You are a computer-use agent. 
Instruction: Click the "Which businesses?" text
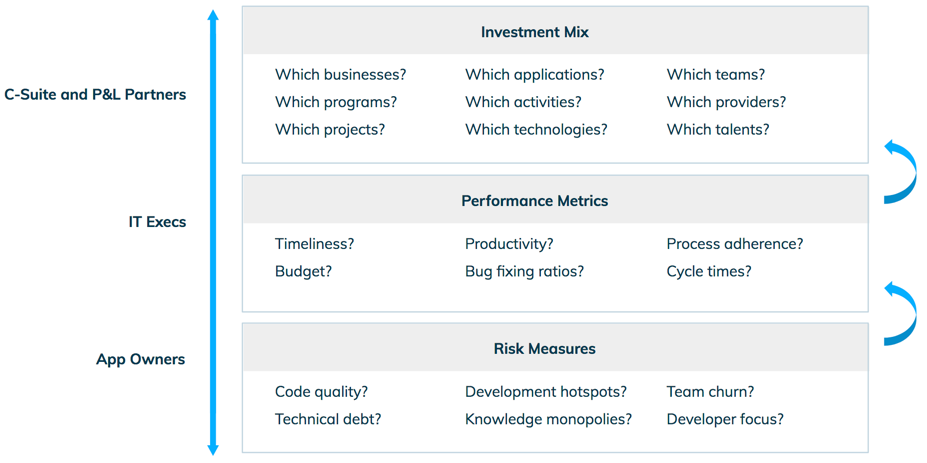[x=340, y=75]
